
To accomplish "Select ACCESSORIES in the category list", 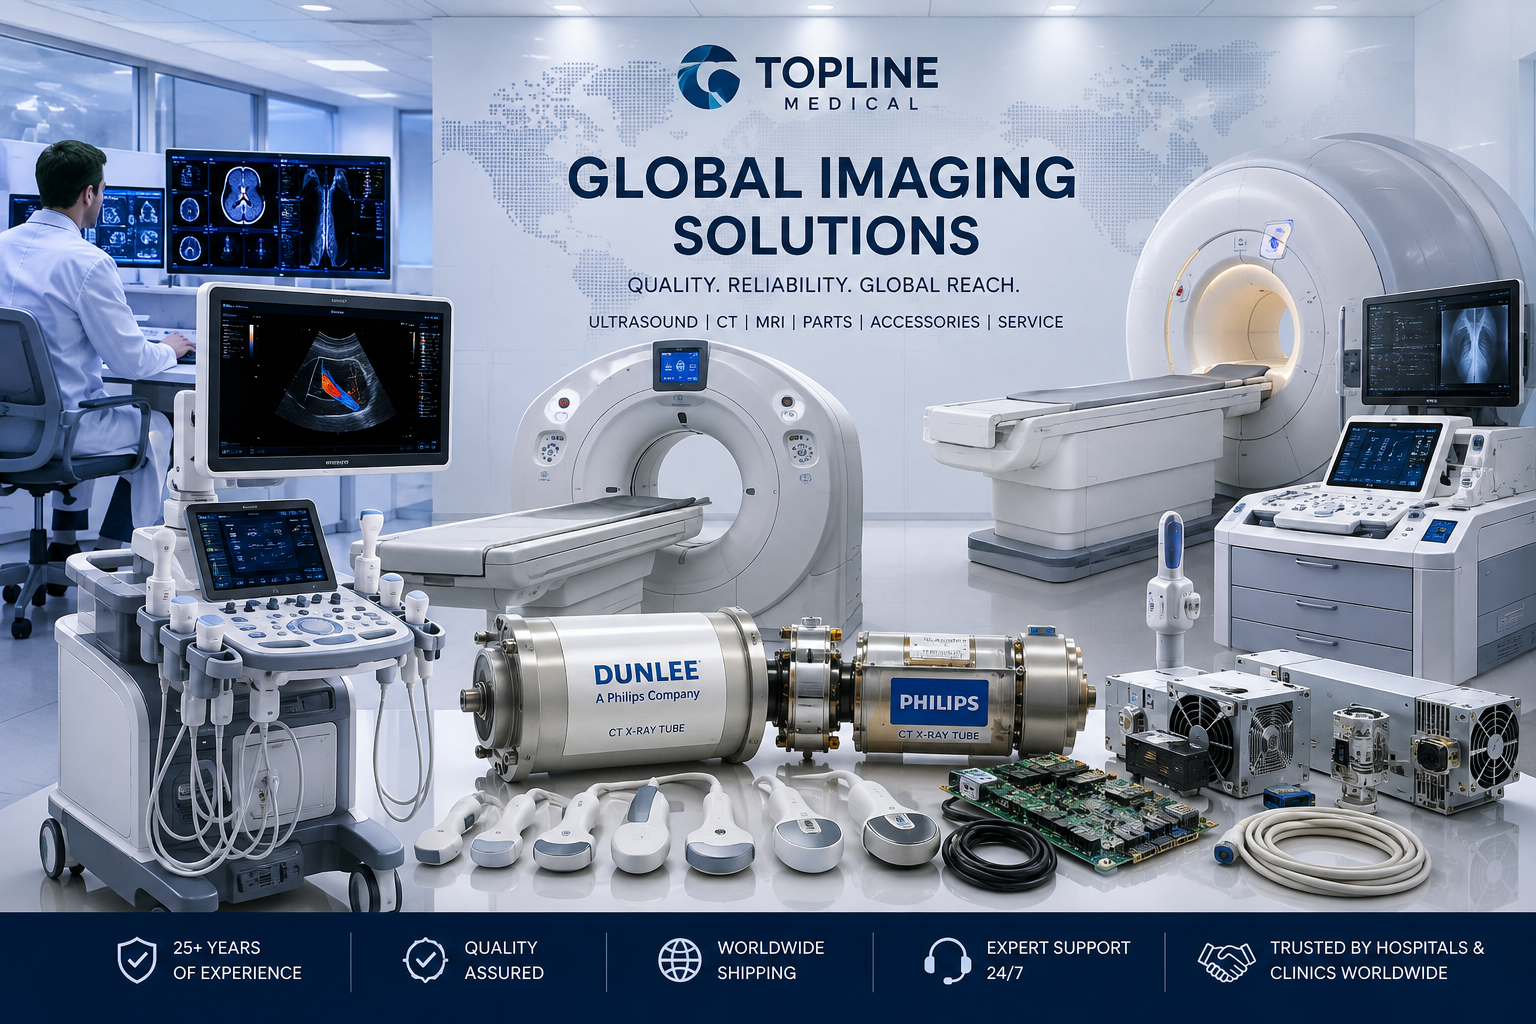I will pos(925,322).
